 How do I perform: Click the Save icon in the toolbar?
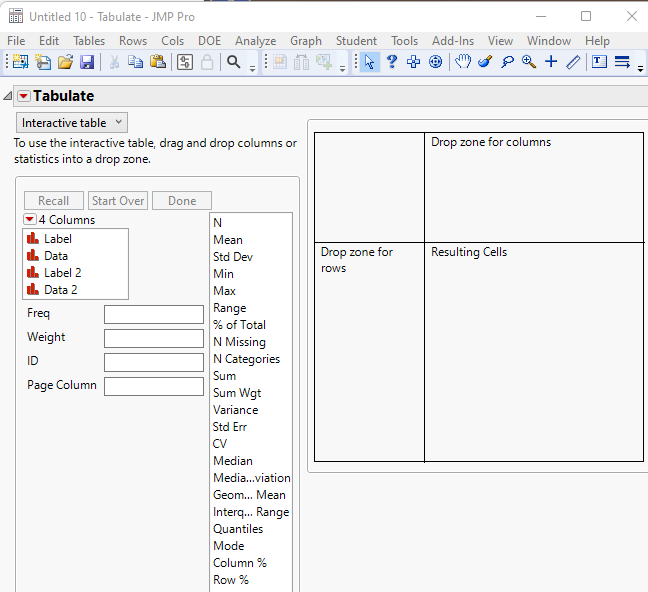(x=87, y=62)
